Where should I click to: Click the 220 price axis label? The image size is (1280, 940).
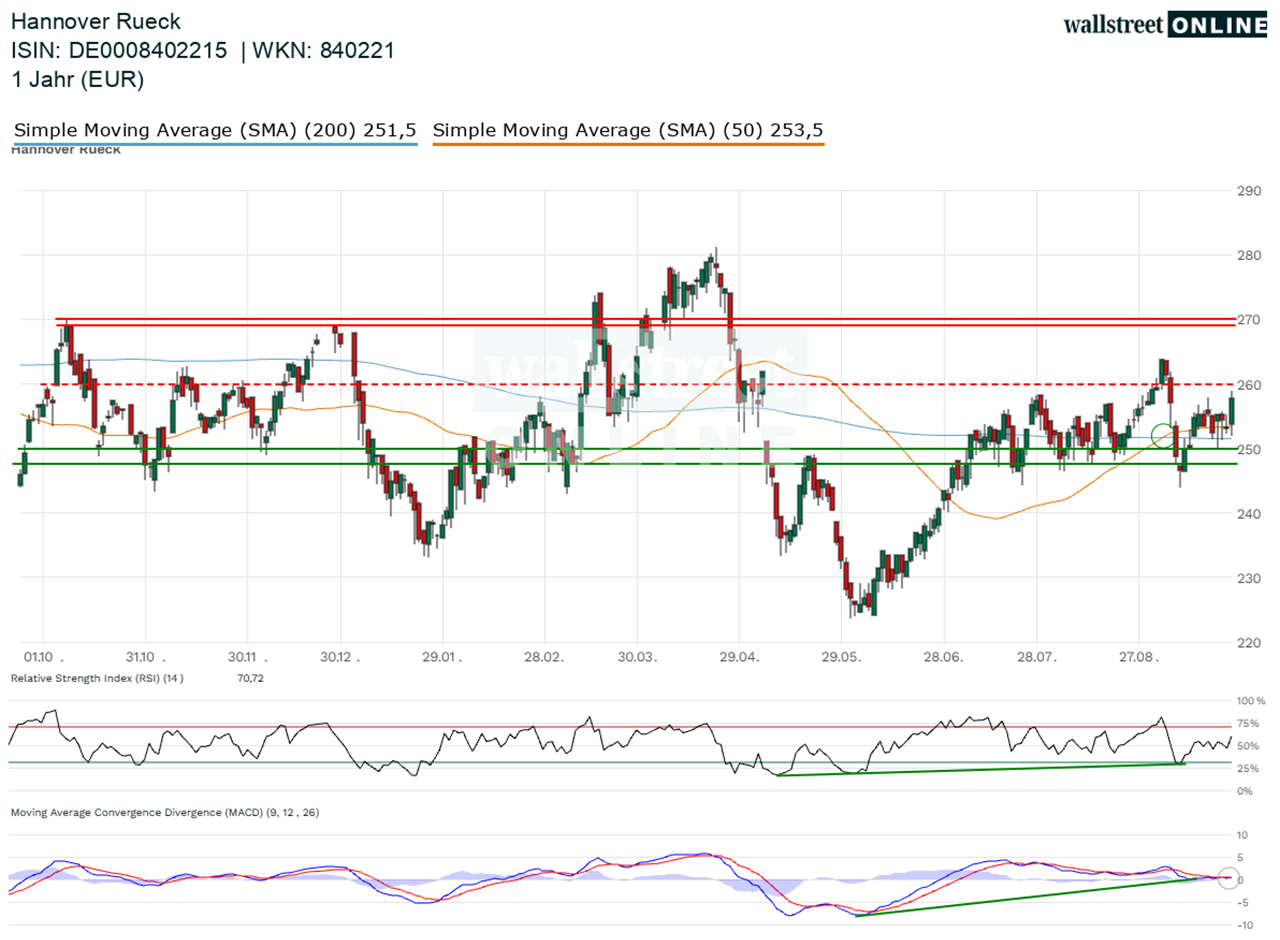1249,643
